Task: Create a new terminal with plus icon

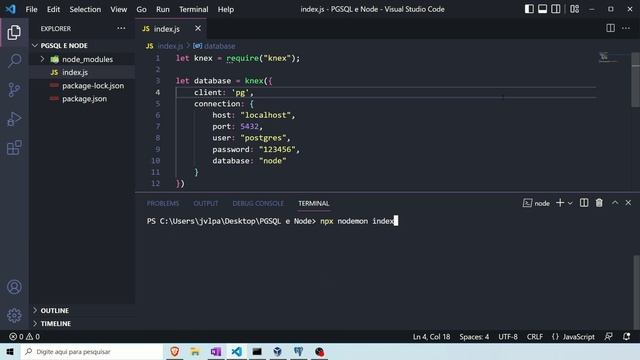Action: click(560, 203)
